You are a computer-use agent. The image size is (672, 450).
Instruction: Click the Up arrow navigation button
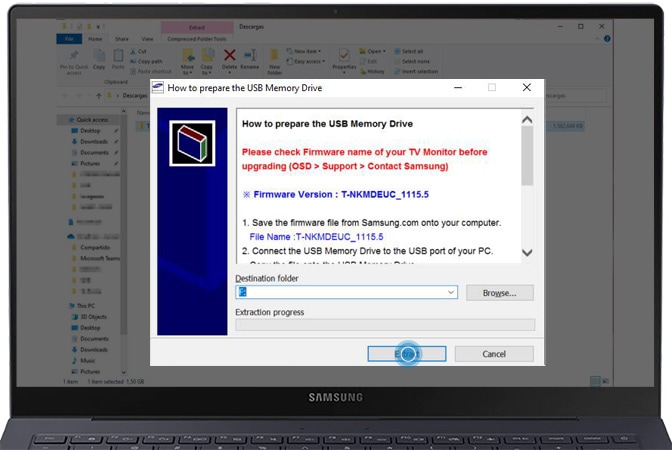(x=99, y=96)
